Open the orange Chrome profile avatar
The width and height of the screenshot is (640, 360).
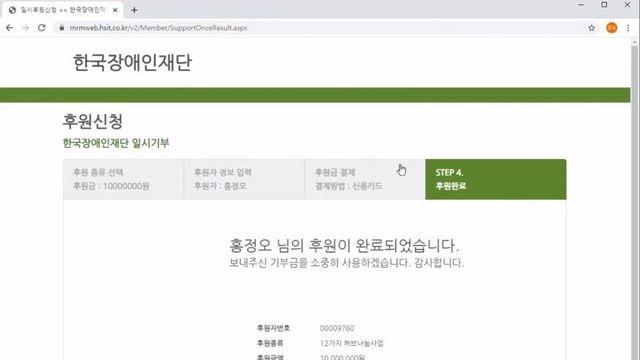coord(611,28)
